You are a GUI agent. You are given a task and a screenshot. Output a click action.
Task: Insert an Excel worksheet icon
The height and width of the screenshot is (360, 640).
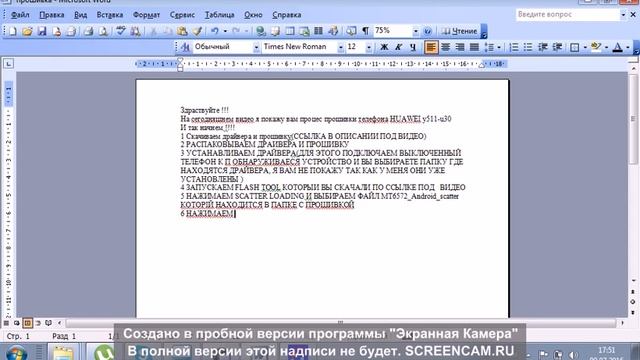(304, 31)
